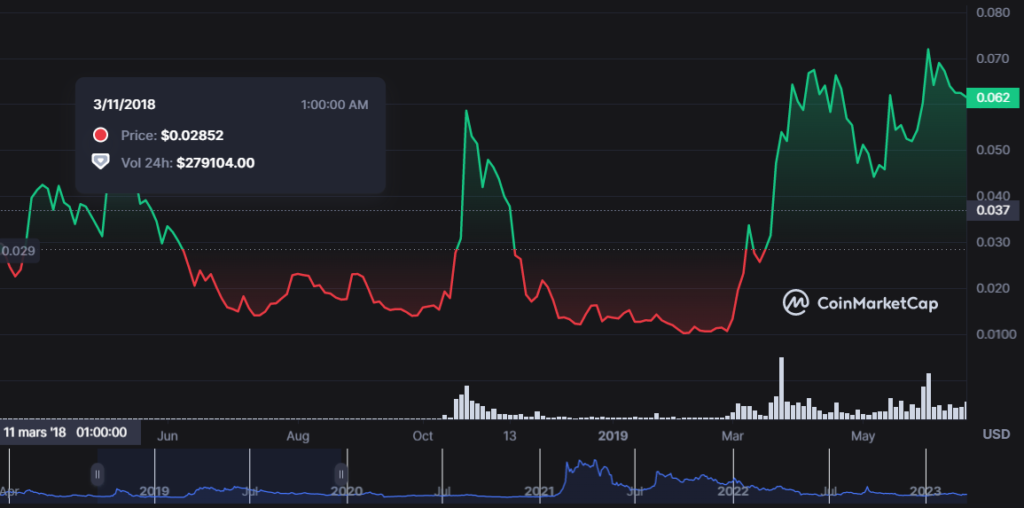Screen dimensions: 1024x508
Task: Click 2021 marker in range navigator
Action: click(539, 490)
